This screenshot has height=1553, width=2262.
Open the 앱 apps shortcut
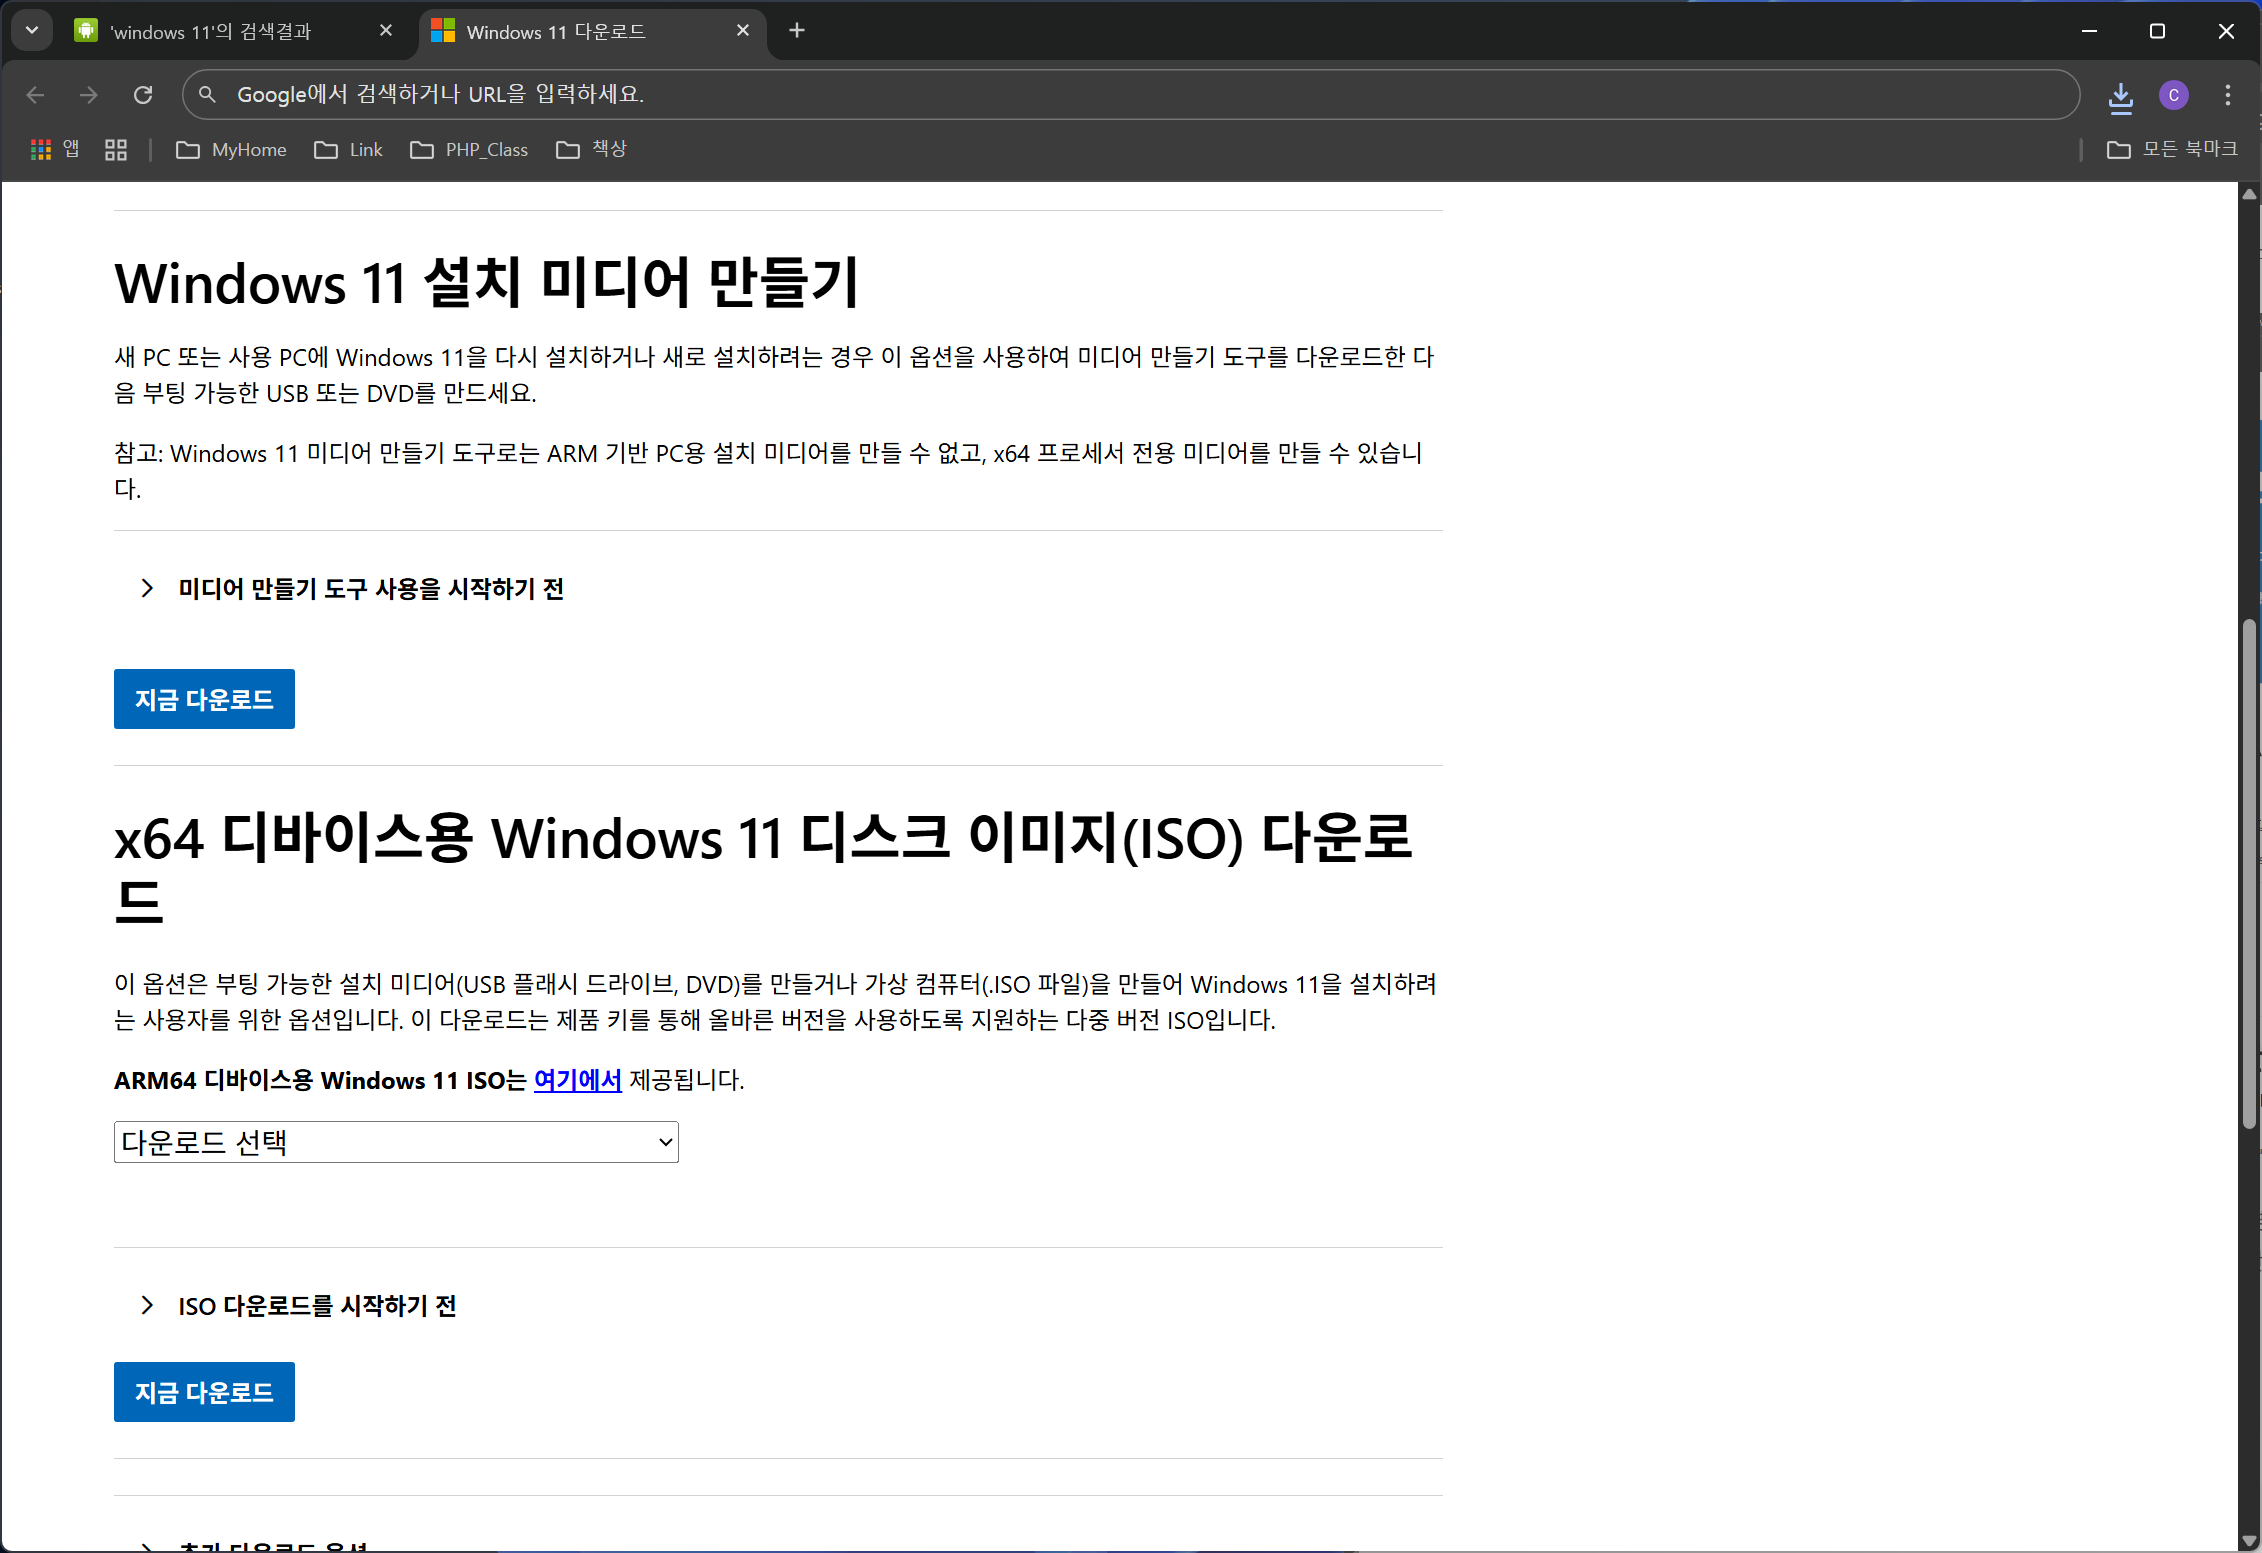[x=55, y=150]
